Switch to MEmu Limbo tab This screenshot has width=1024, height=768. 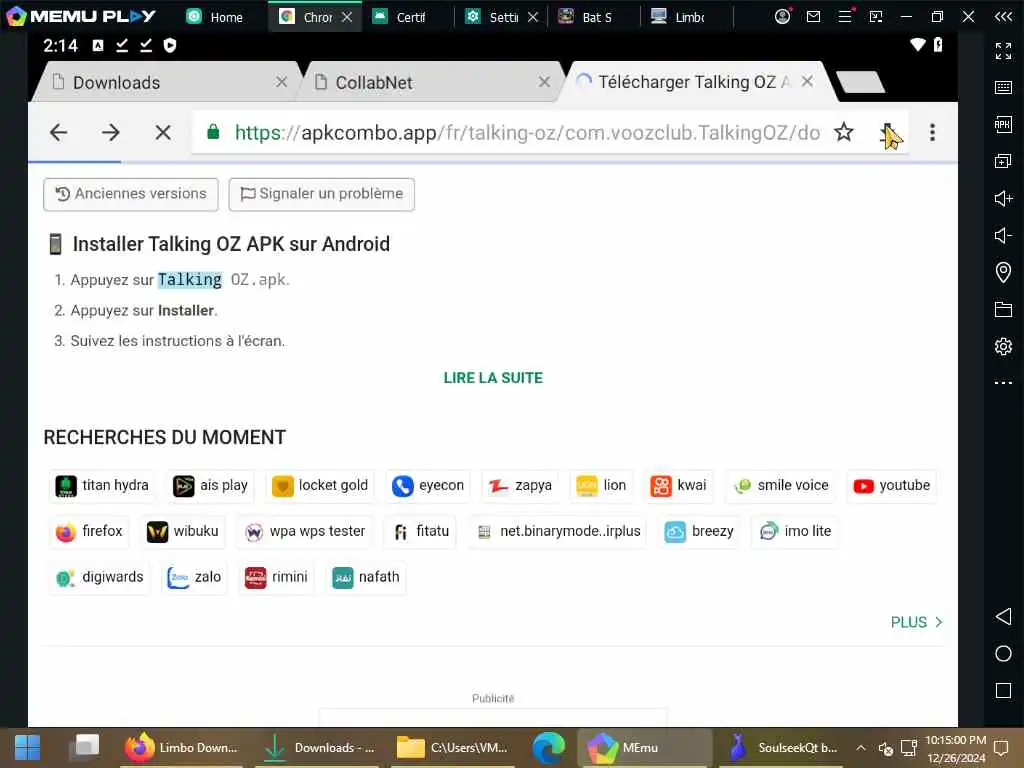(679, 17)
